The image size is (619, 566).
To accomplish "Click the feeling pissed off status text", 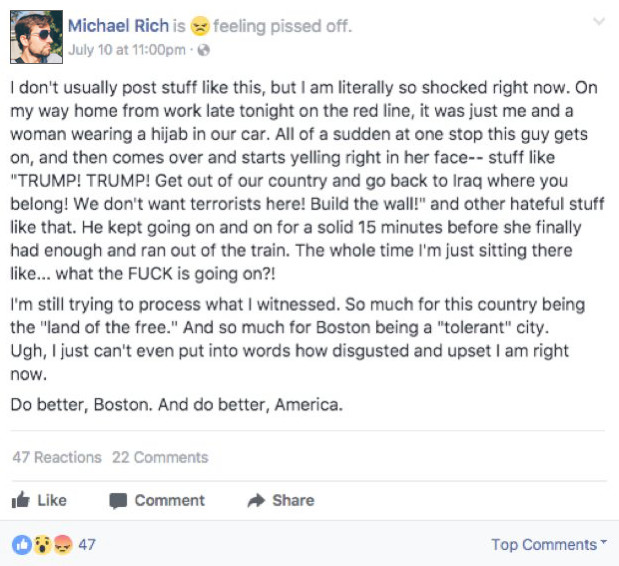I will coord(283,26).
